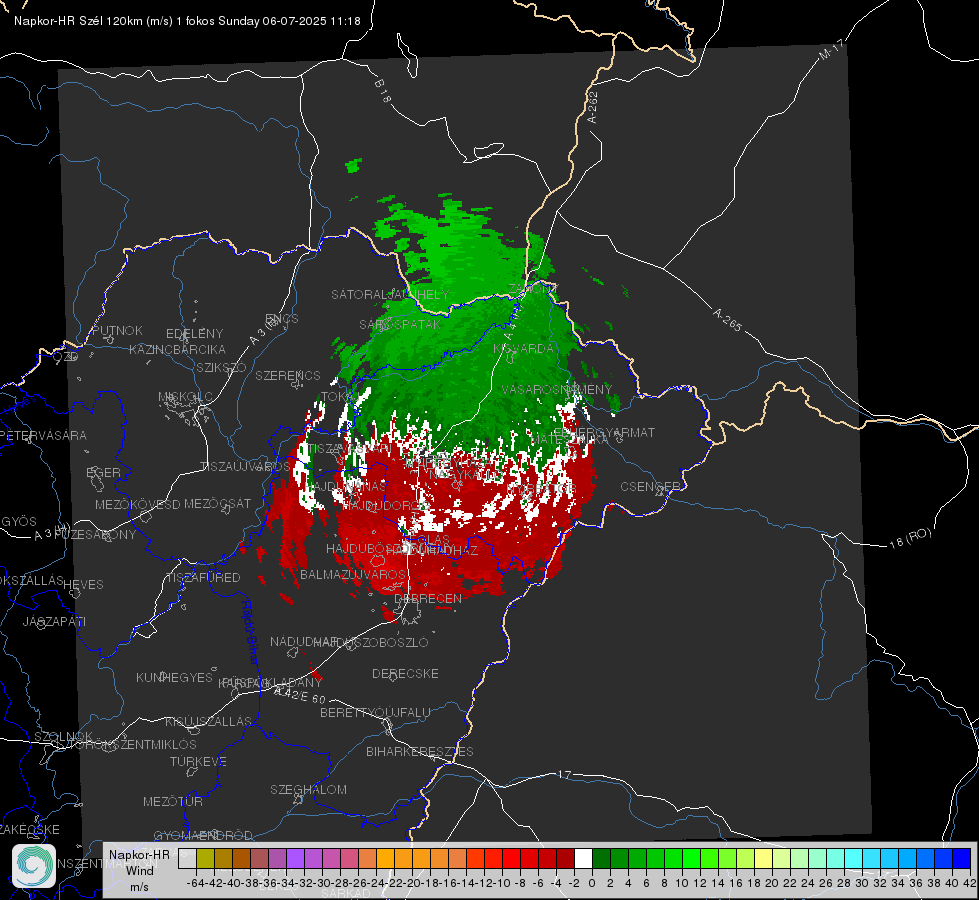The height and width of the screenshot is (900, 979).
Task: Click the 'A42/E 60' road label
Action: (x=300, y=695)
